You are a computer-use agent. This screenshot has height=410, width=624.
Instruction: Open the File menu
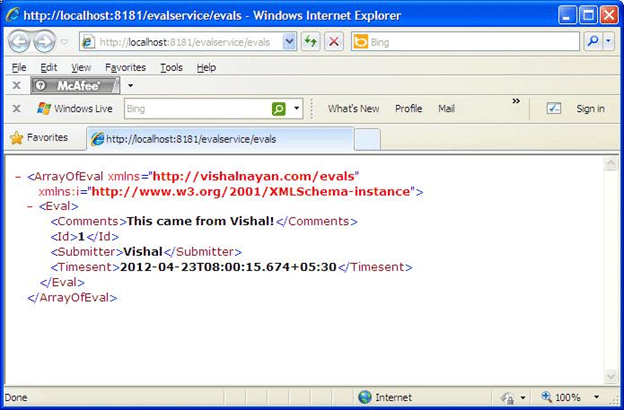[x=19, y=68]
